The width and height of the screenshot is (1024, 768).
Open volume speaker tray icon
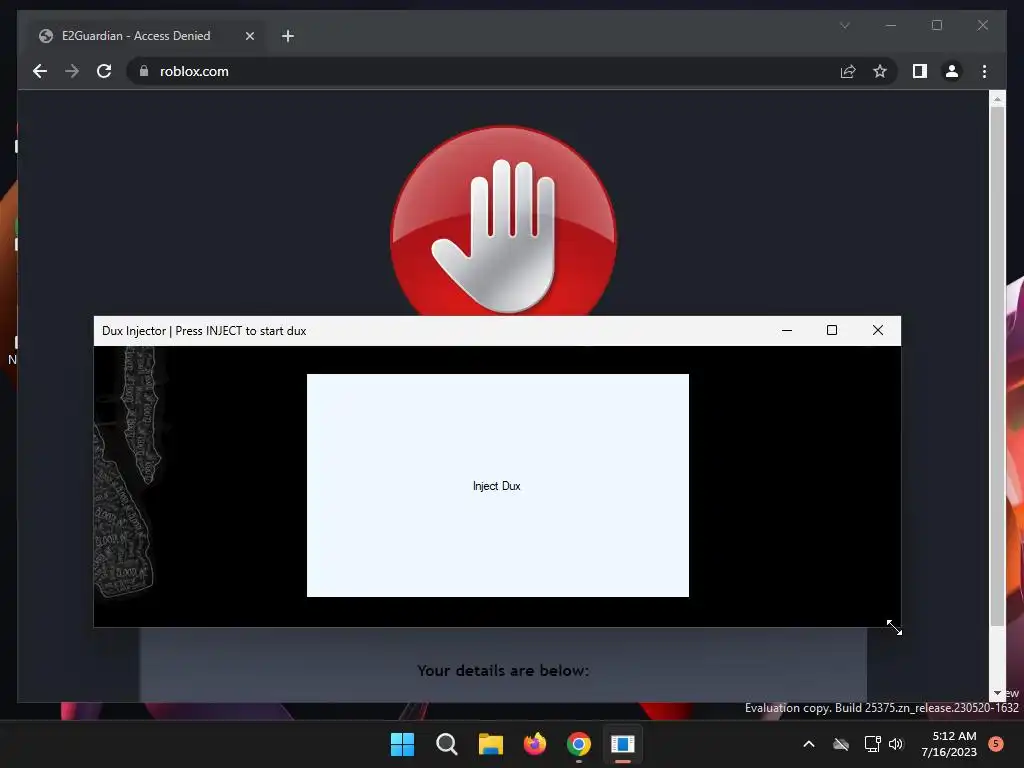(x=896, y=744)
